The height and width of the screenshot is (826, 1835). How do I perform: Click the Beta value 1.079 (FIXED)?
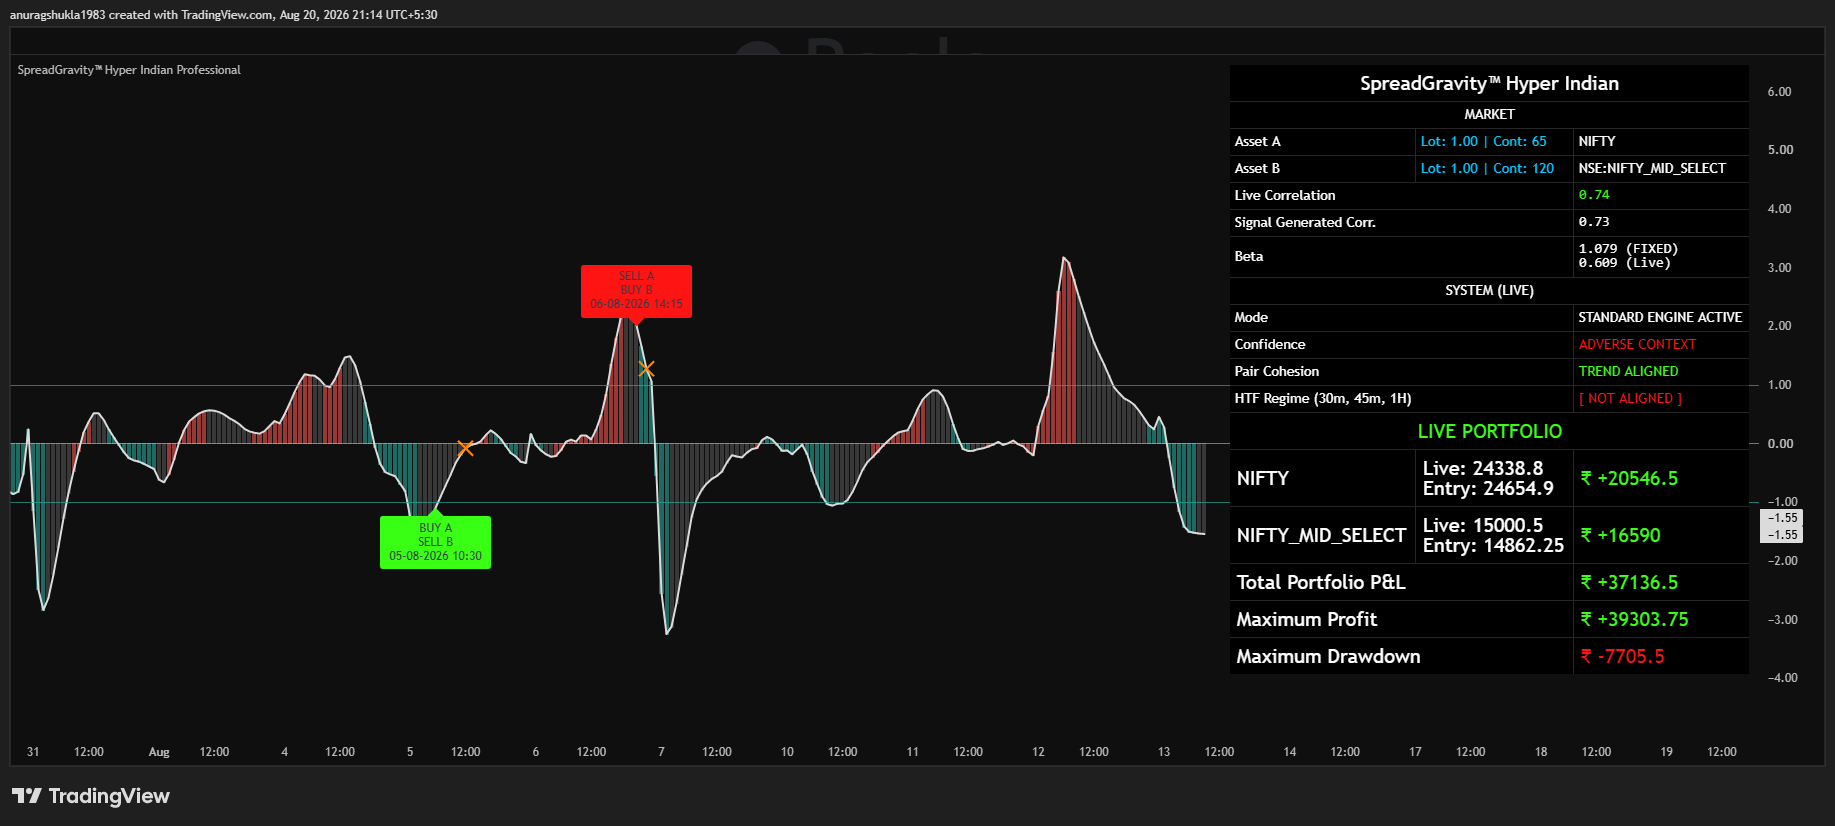pos(1628,249)
